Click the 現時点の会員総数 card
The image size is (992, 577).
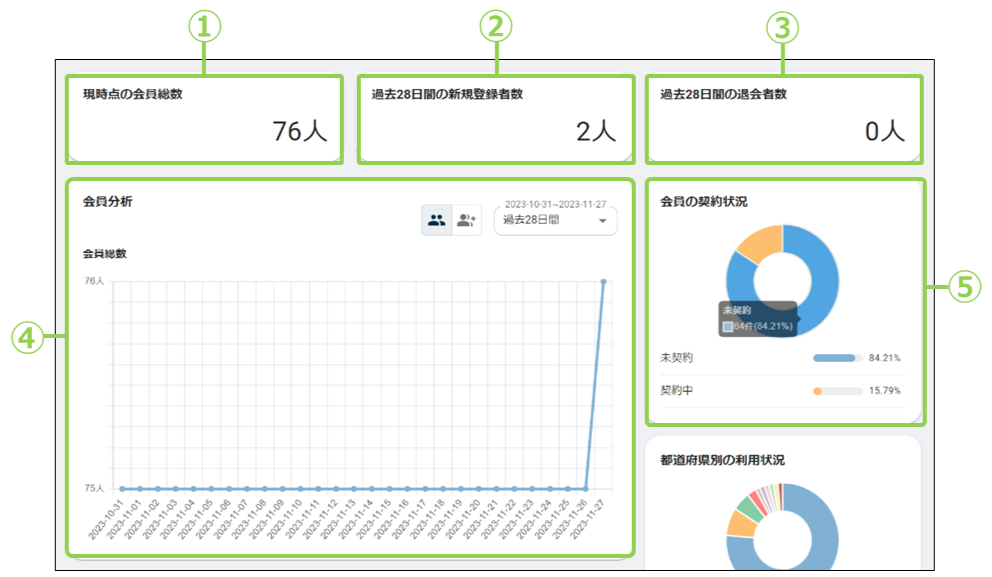(x=204, y=119)
